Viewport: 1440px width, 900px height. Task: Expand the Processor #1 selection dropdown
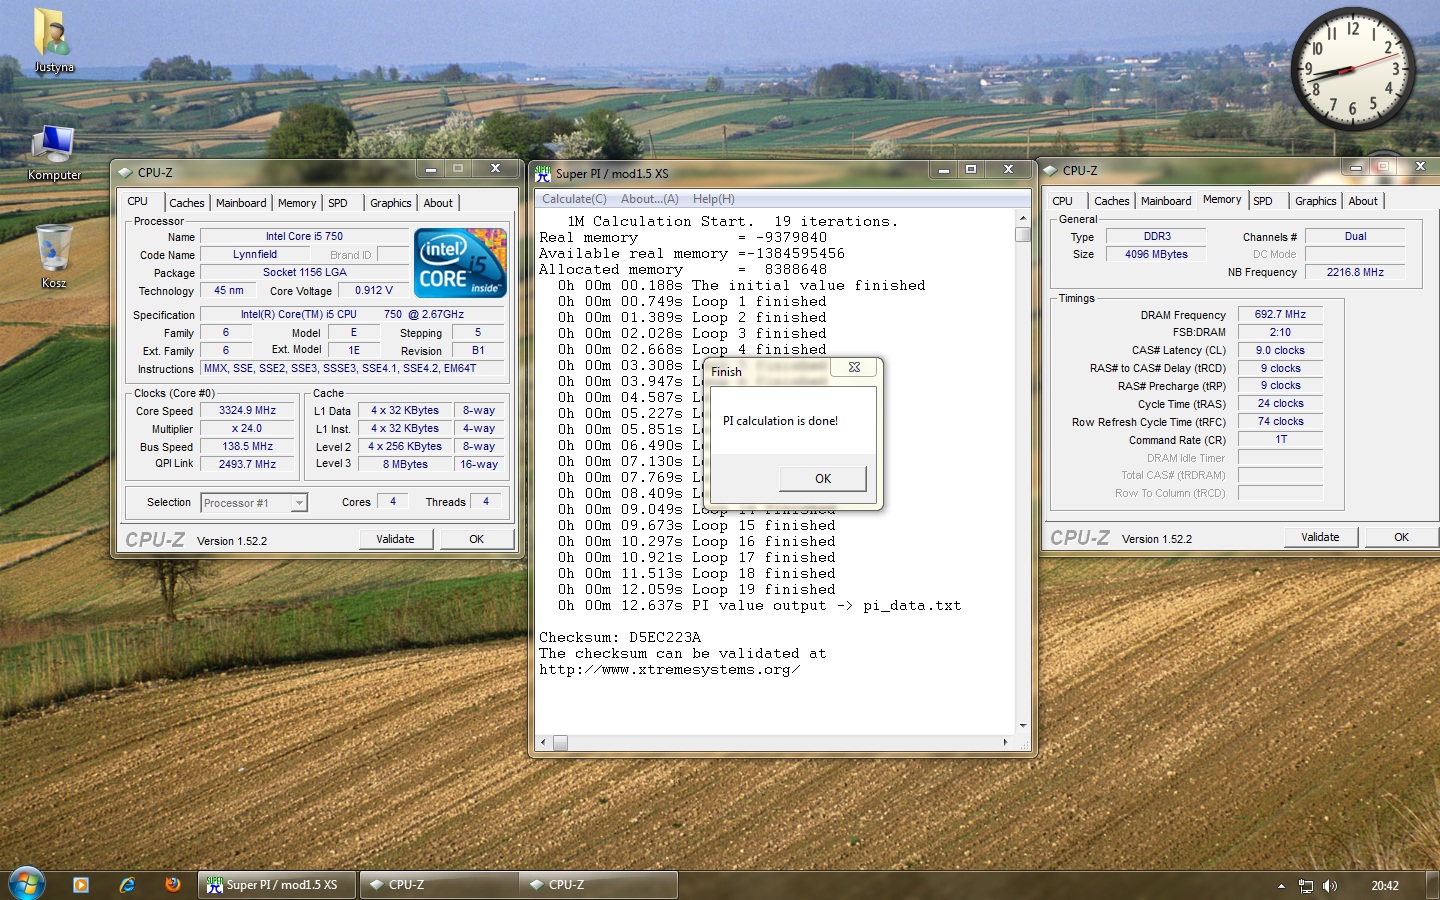point(299,503)
